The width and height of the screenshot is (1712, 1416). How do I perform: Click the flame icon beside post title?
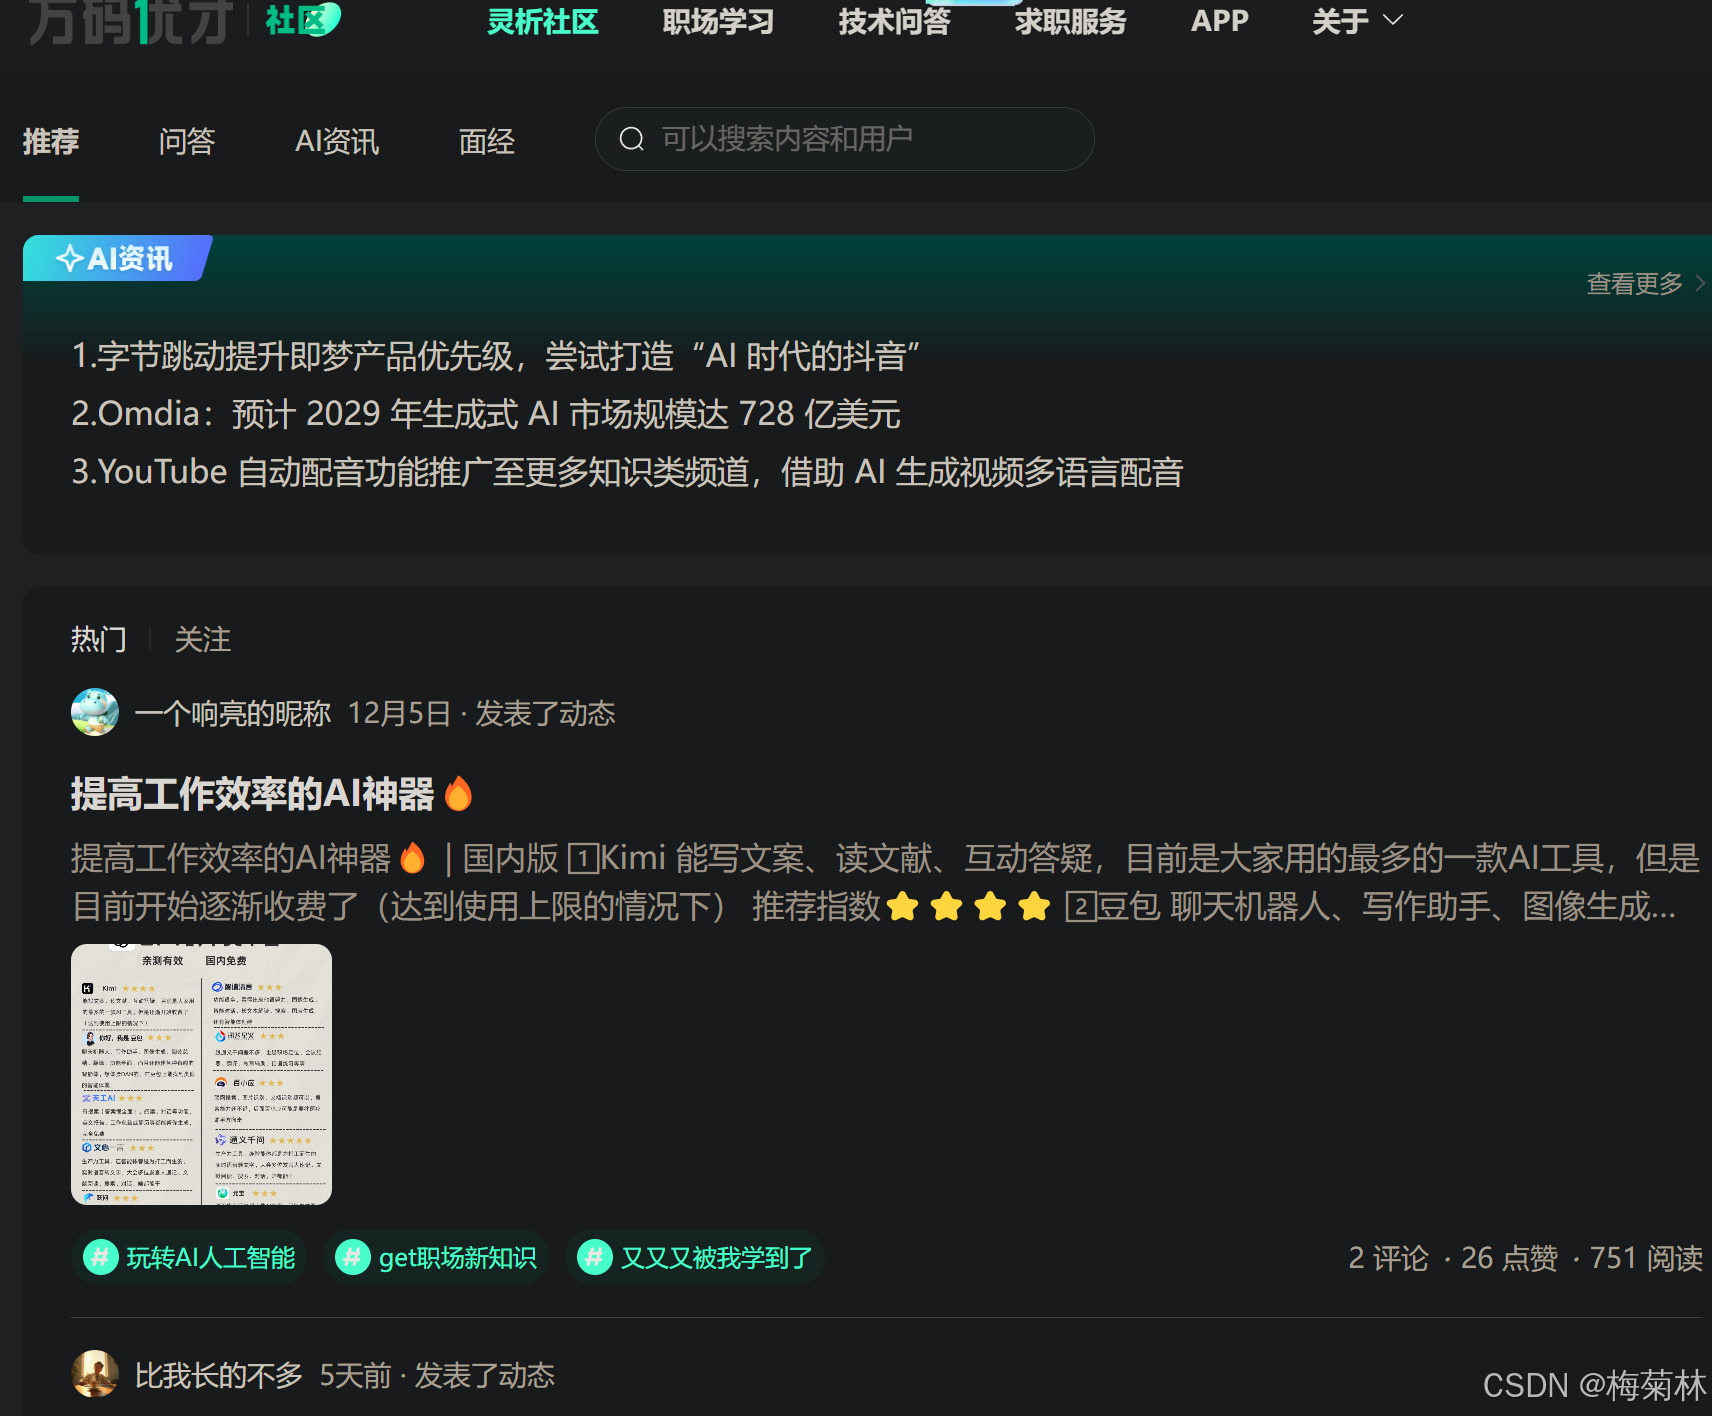[x=458, y=793]
